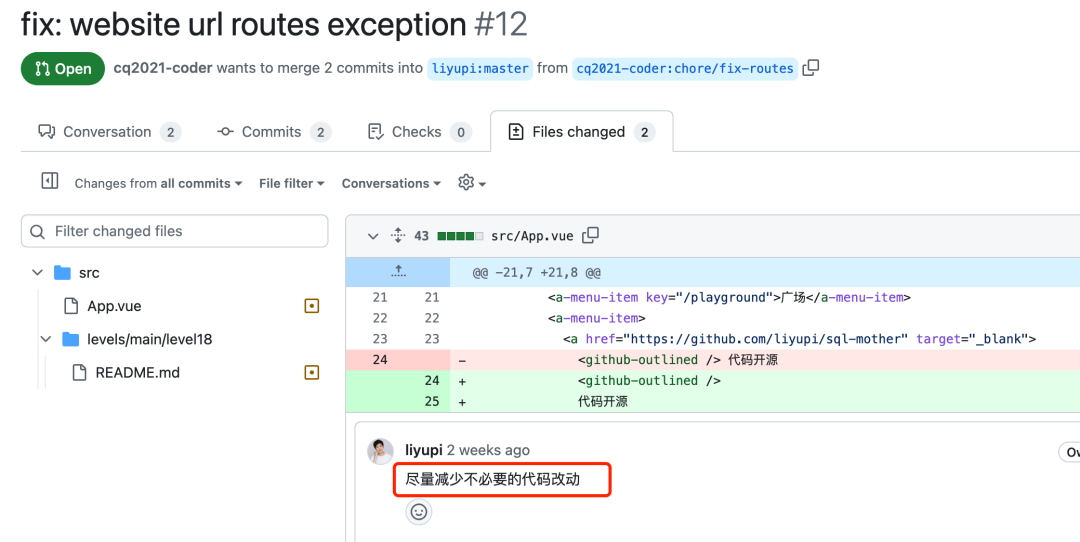Open the File filter dropdown
Viewport: 1080px width, 542px height.
pyautogui.click(x=291, y=184)
